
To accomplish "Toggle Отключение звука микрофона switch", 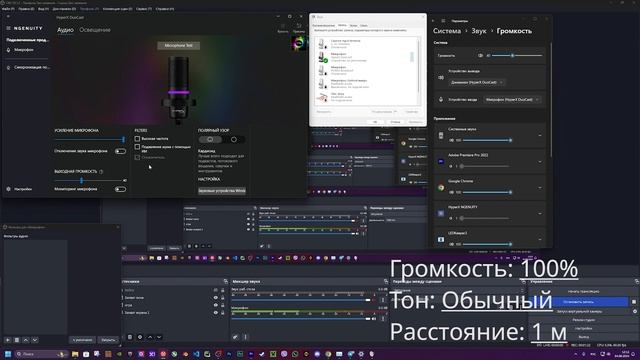I will 120,151.
